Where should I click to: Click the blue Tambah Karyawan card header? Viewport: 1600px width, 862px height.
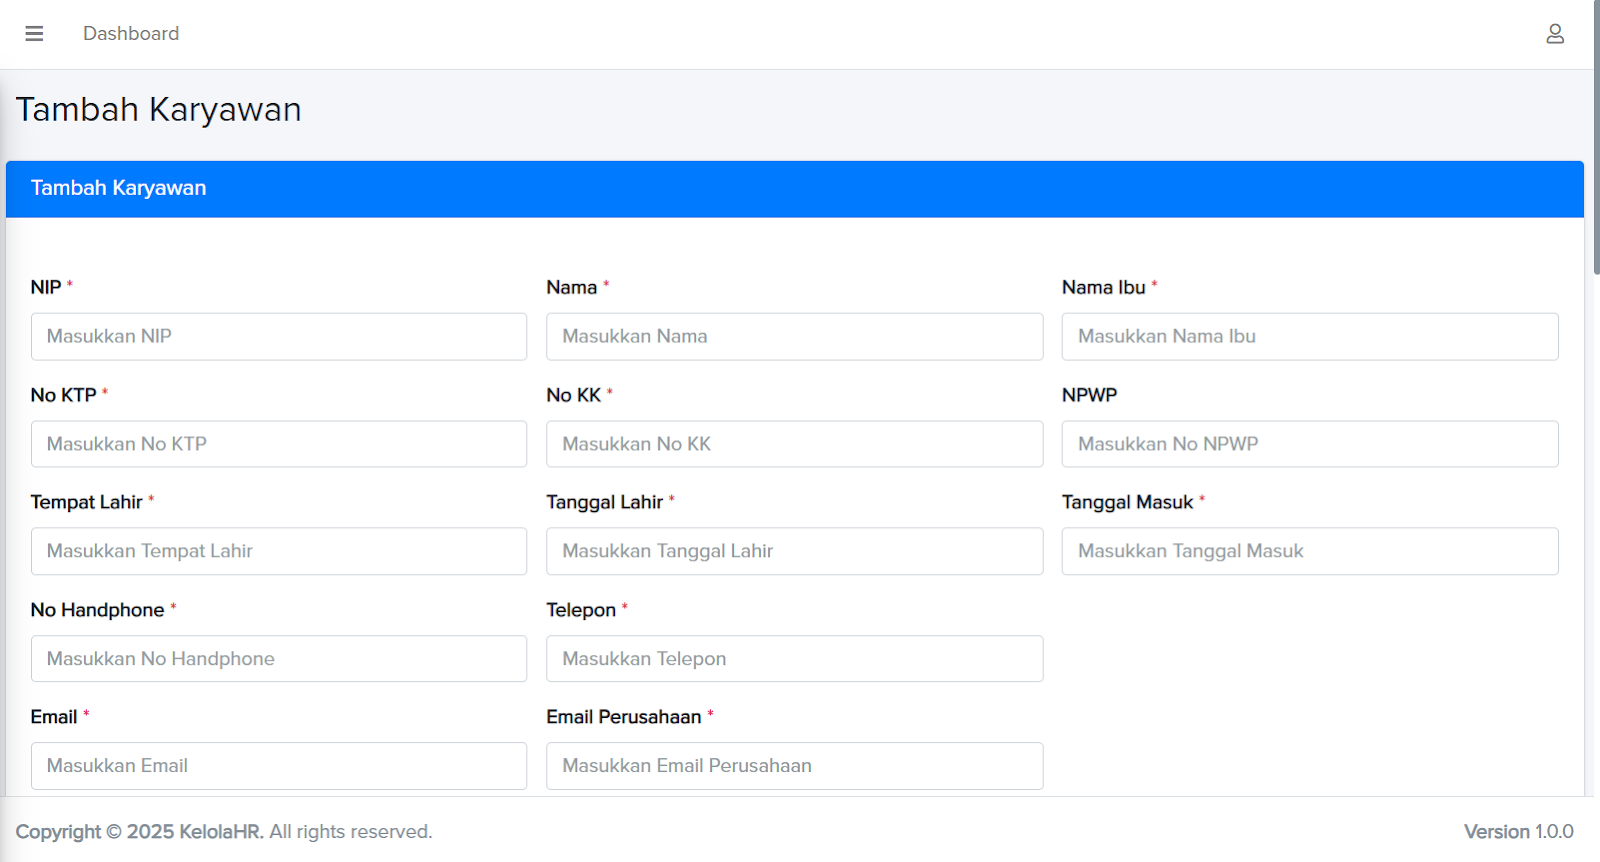point(794,189)
